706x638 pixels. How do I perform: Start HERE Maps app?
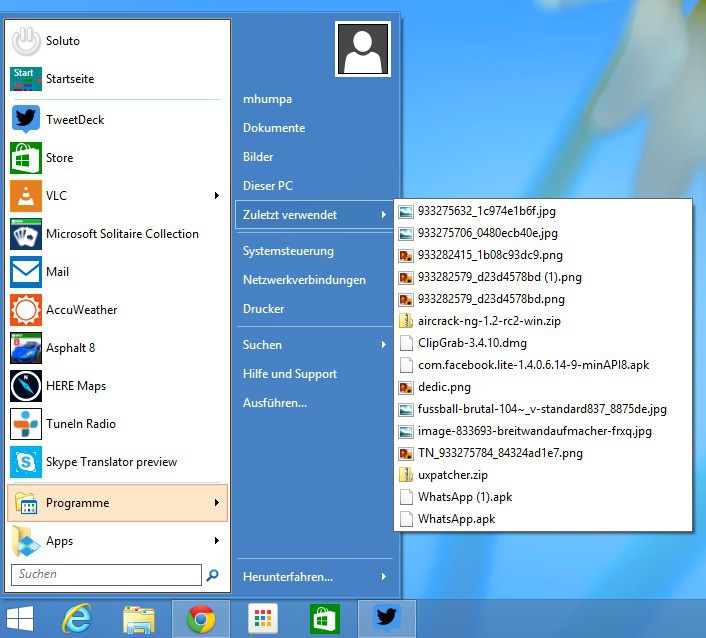75,386
